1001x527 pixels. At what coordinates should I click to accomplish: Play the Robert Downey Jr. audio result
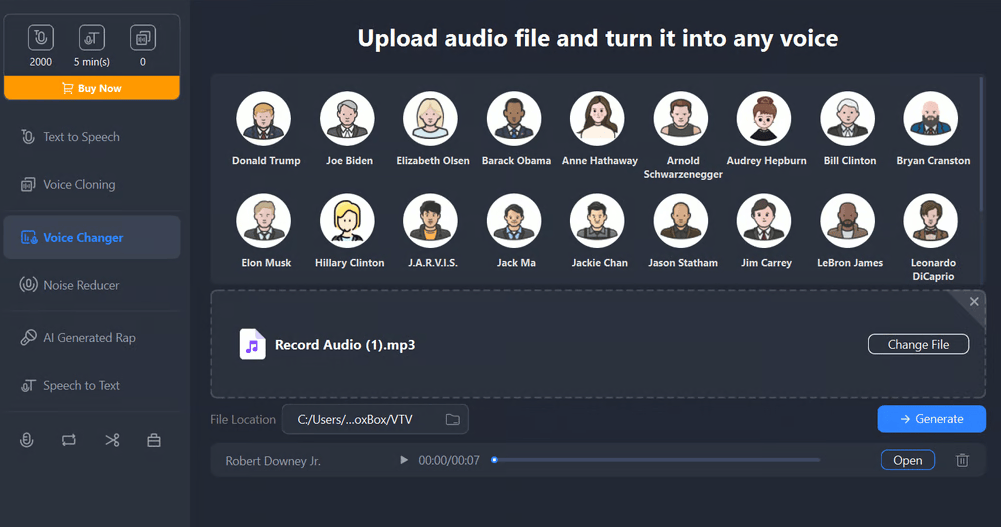[x=403, y=460]
